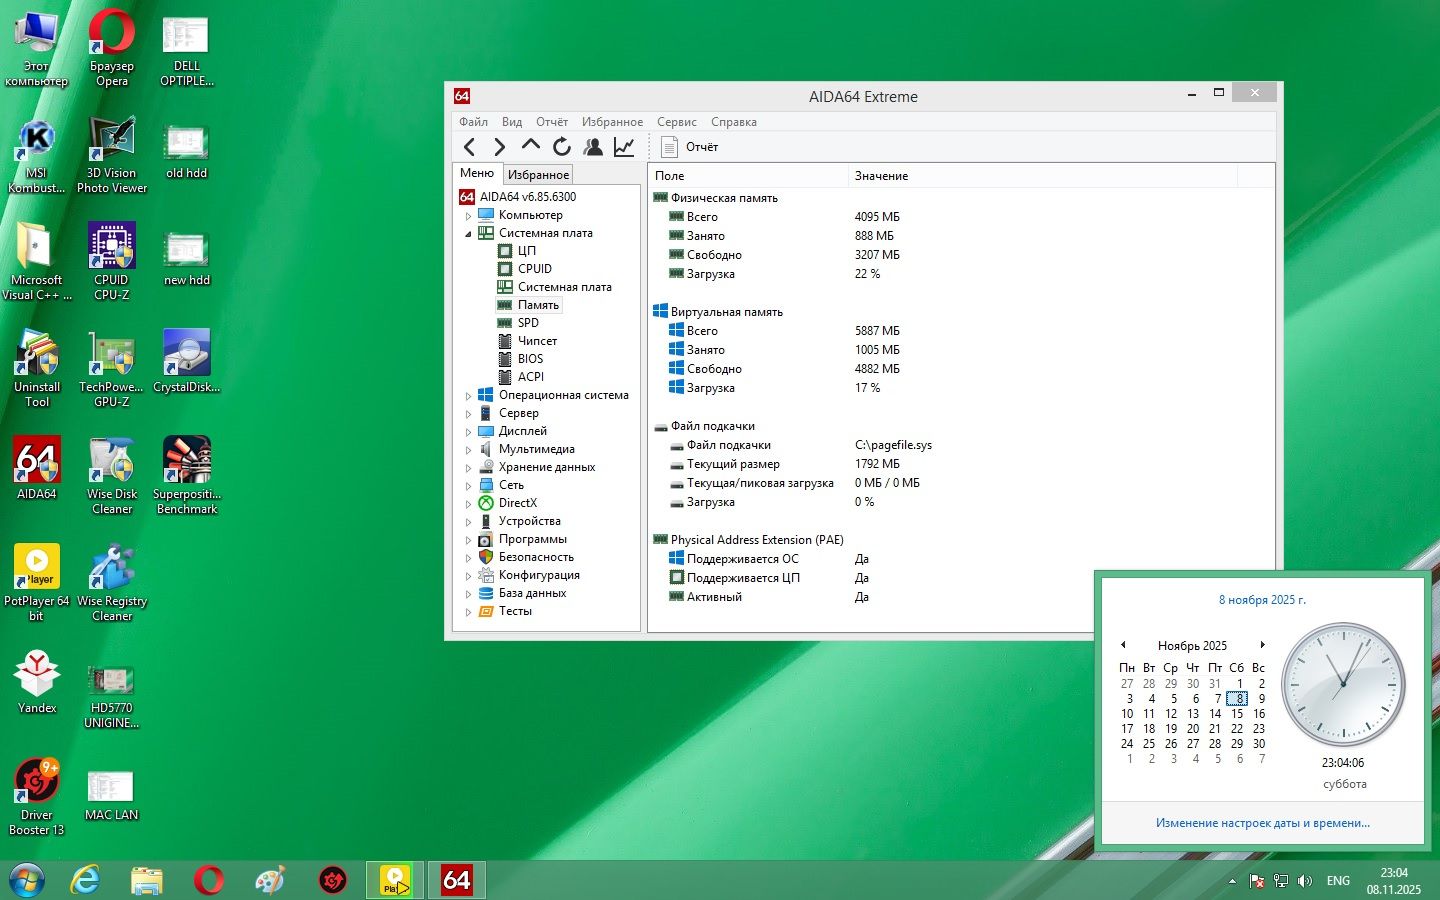Screen dimensions: 1440x900
Task: Click the Back arrow in AIDA64 toolbar
Action: tap(469, 147)
